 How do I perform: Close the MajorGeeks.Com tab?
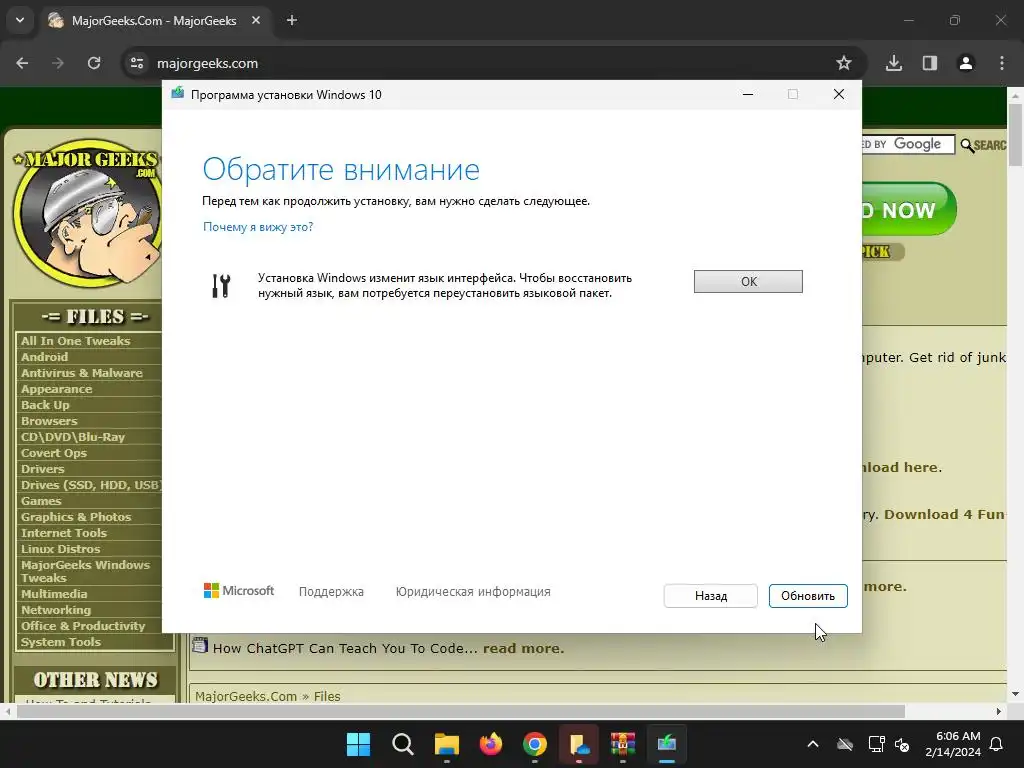pyautogui.click(x=256, y=21)
